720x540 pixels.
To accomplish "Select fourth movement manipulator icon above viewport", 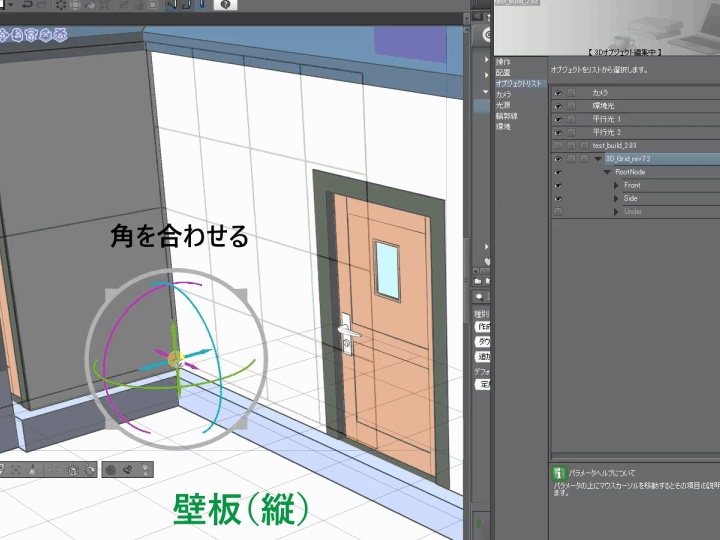I will [x=45, y=34].
